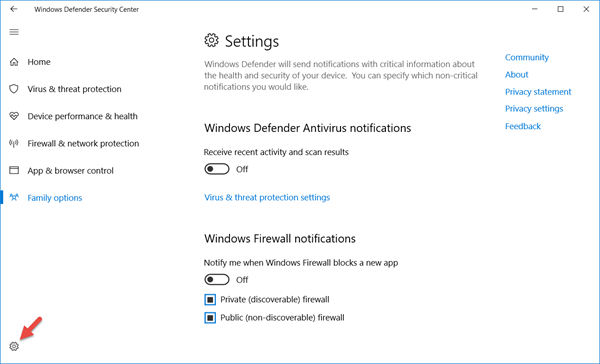Screen dimensions: 600x364
Task: Check Public (non-discoverable) firewall box
Action: [x=210, y=318]
